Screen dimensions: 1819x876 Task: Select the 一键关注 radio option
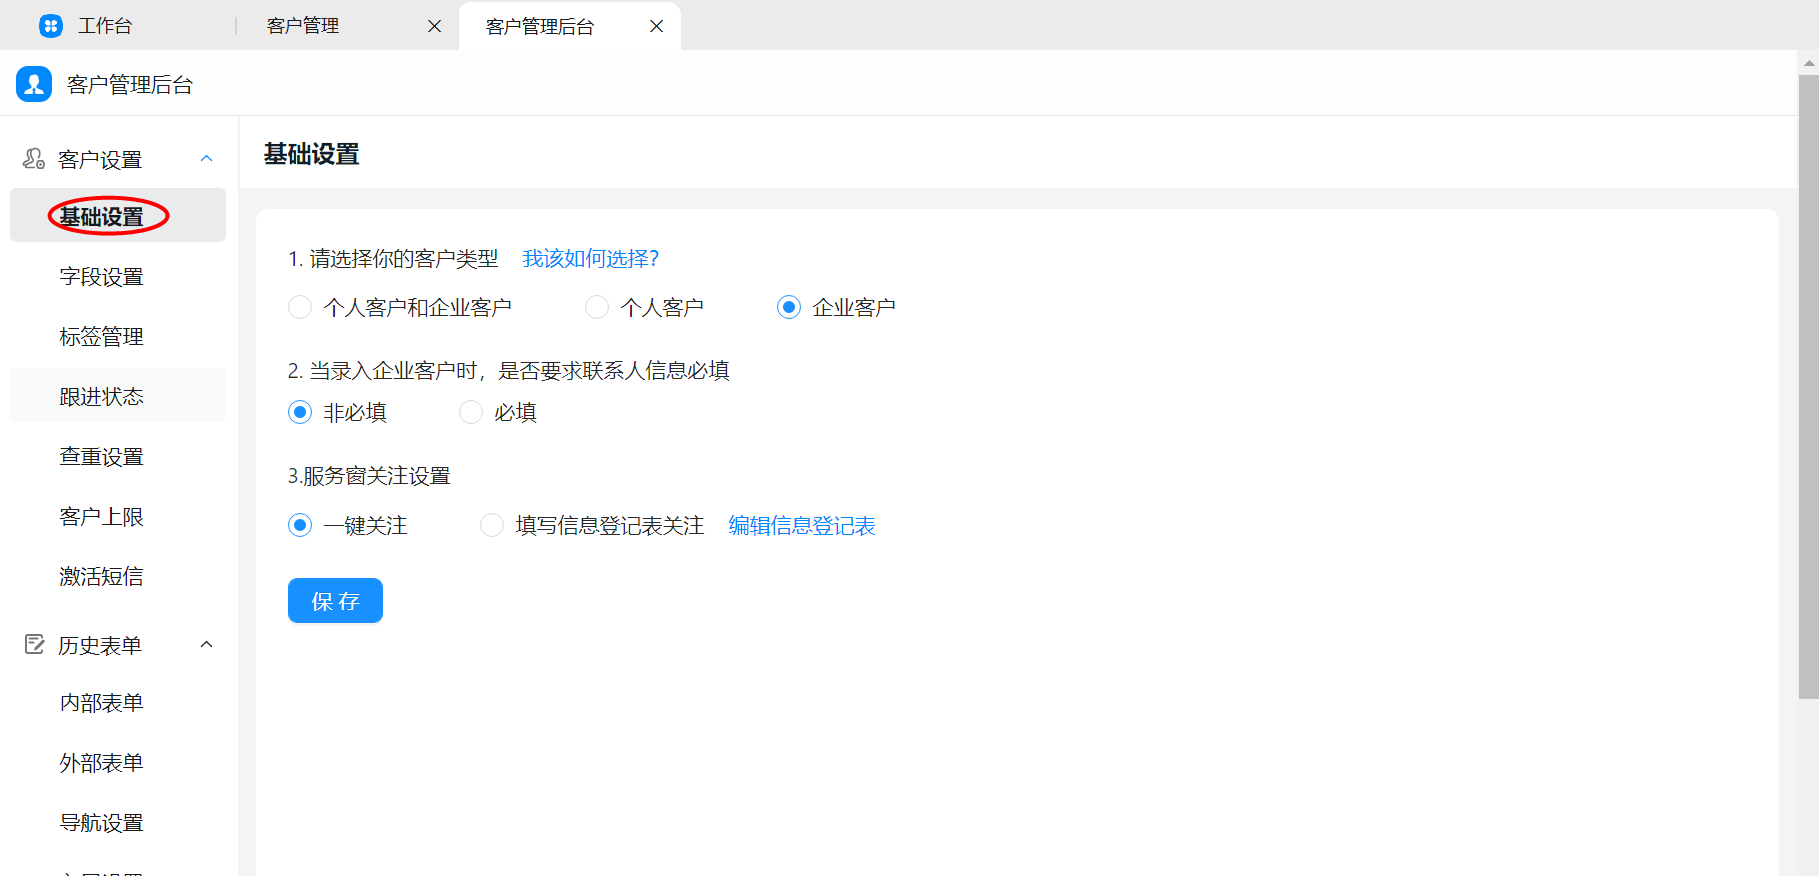[x=300, y=525]
